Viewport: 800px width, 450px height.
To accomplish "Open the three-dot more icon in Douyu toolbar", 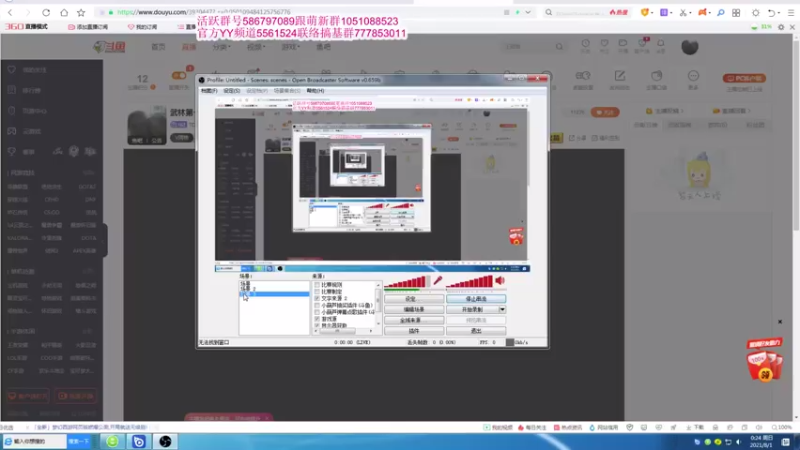I will [693, 76].
